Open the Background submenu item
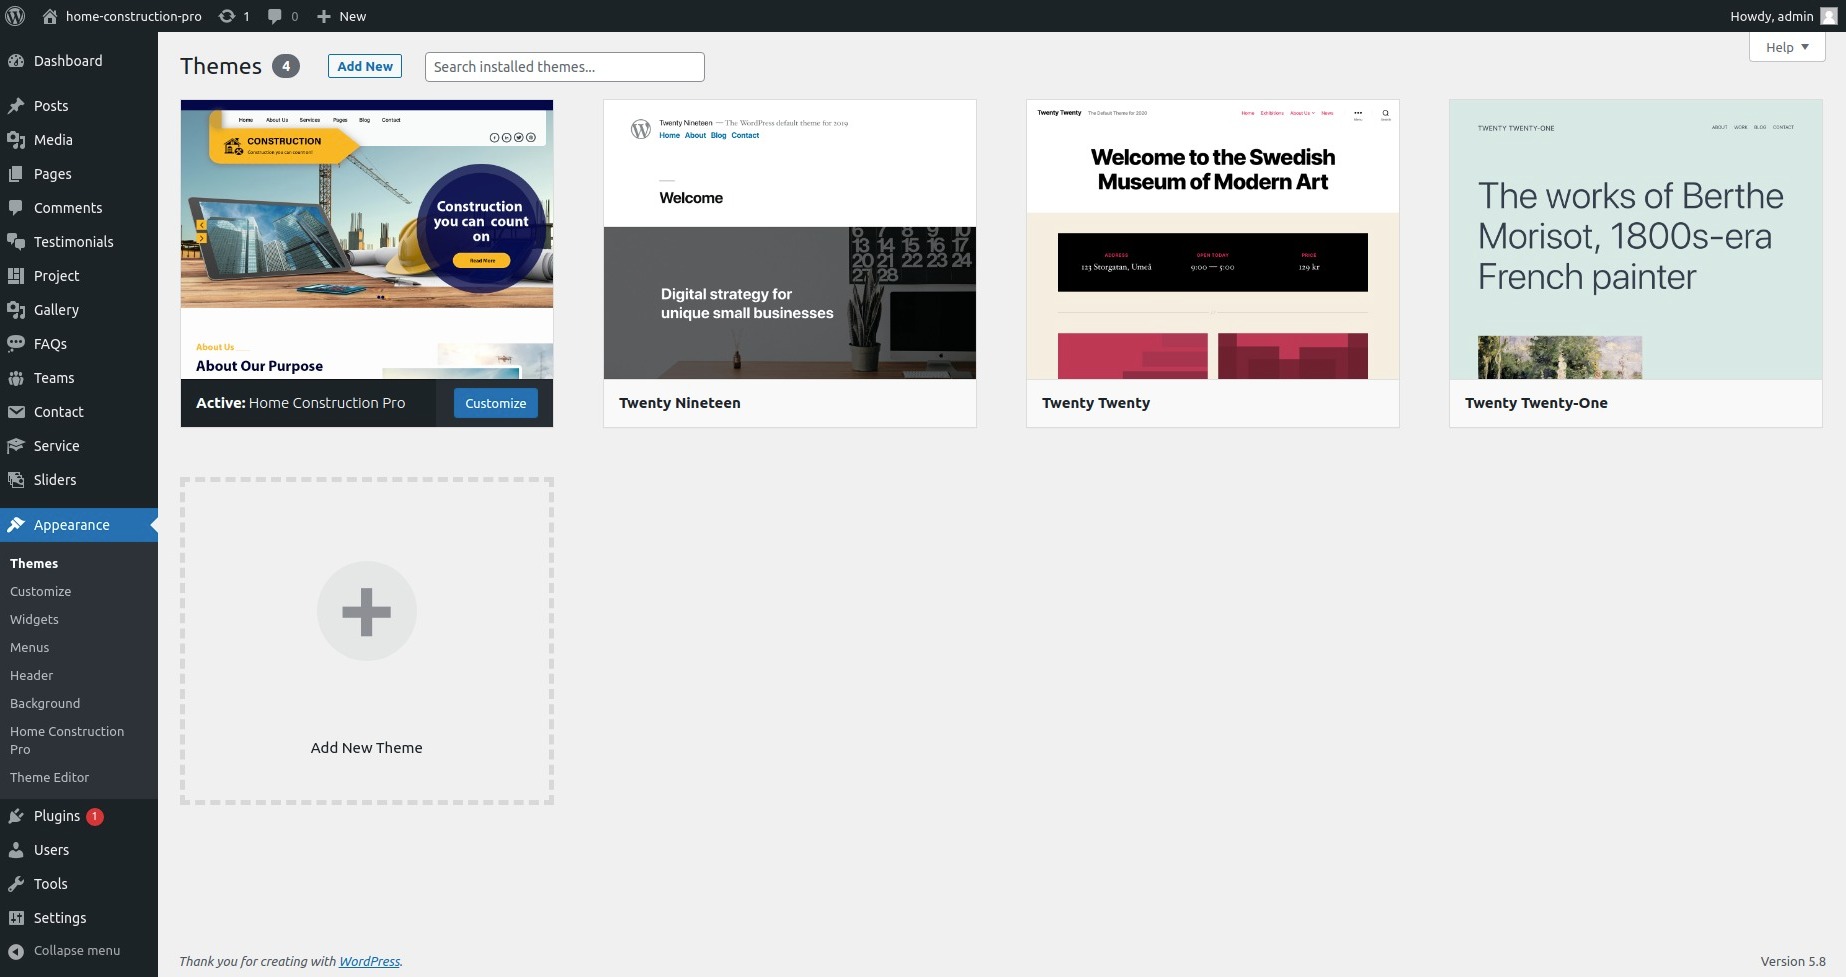The image size is (1846, 977). (45, 704)
